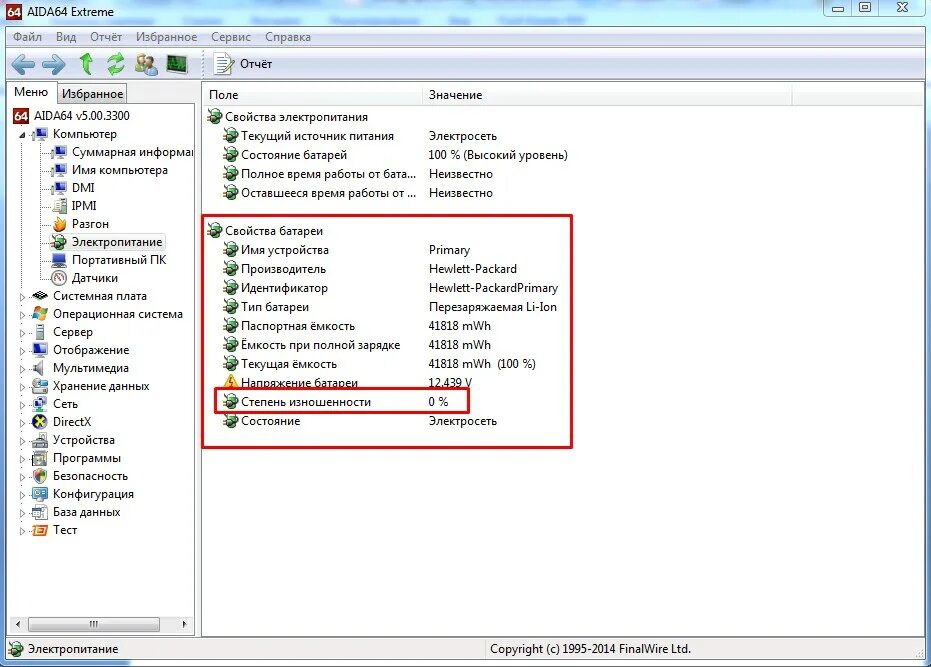The height and width of the screenshot is (667, 931).
Task: Click the tree scrollbar's right arrow
Action: click(185, 624)
